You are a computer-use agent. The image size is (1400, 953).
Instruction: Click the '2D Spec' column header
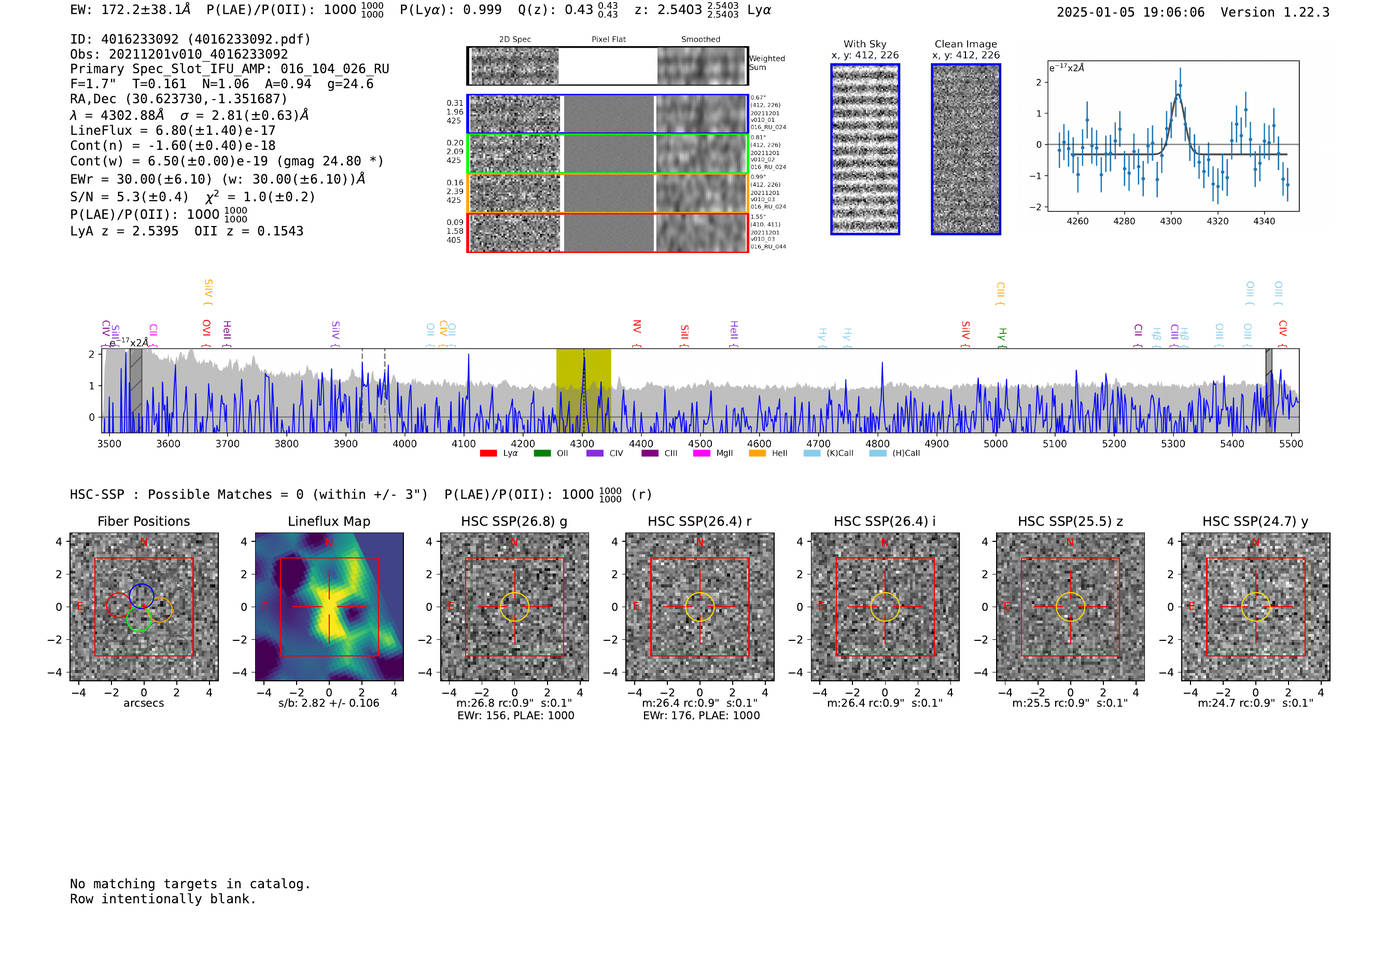515,40
